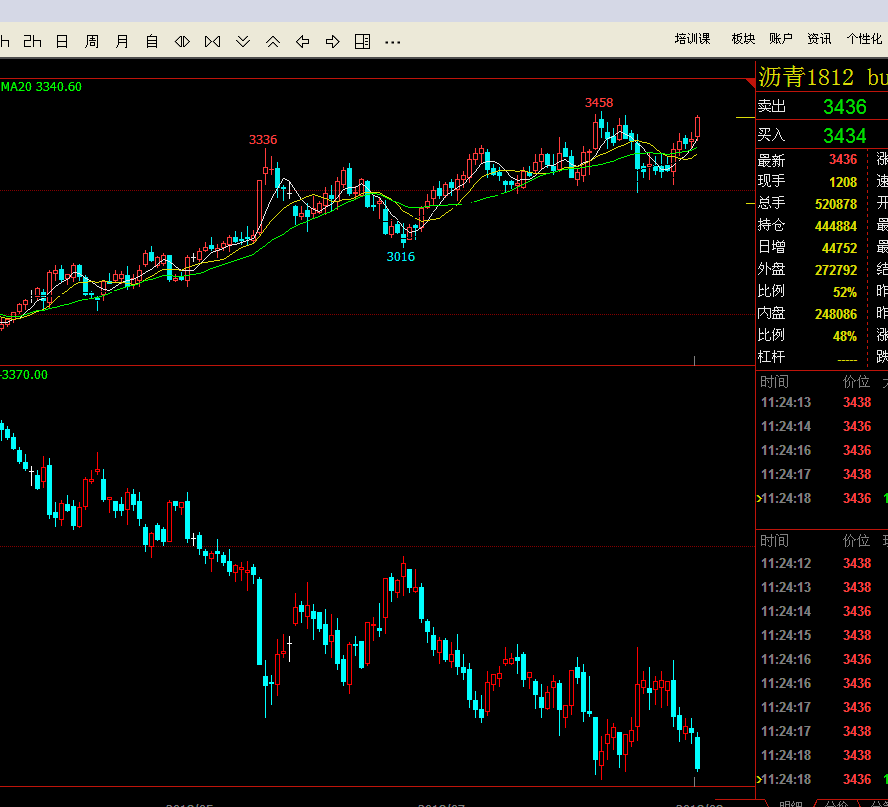Switch chart to 2-hour period
Viewport: 888px width, 807px height.
click(x=32, y=41)
